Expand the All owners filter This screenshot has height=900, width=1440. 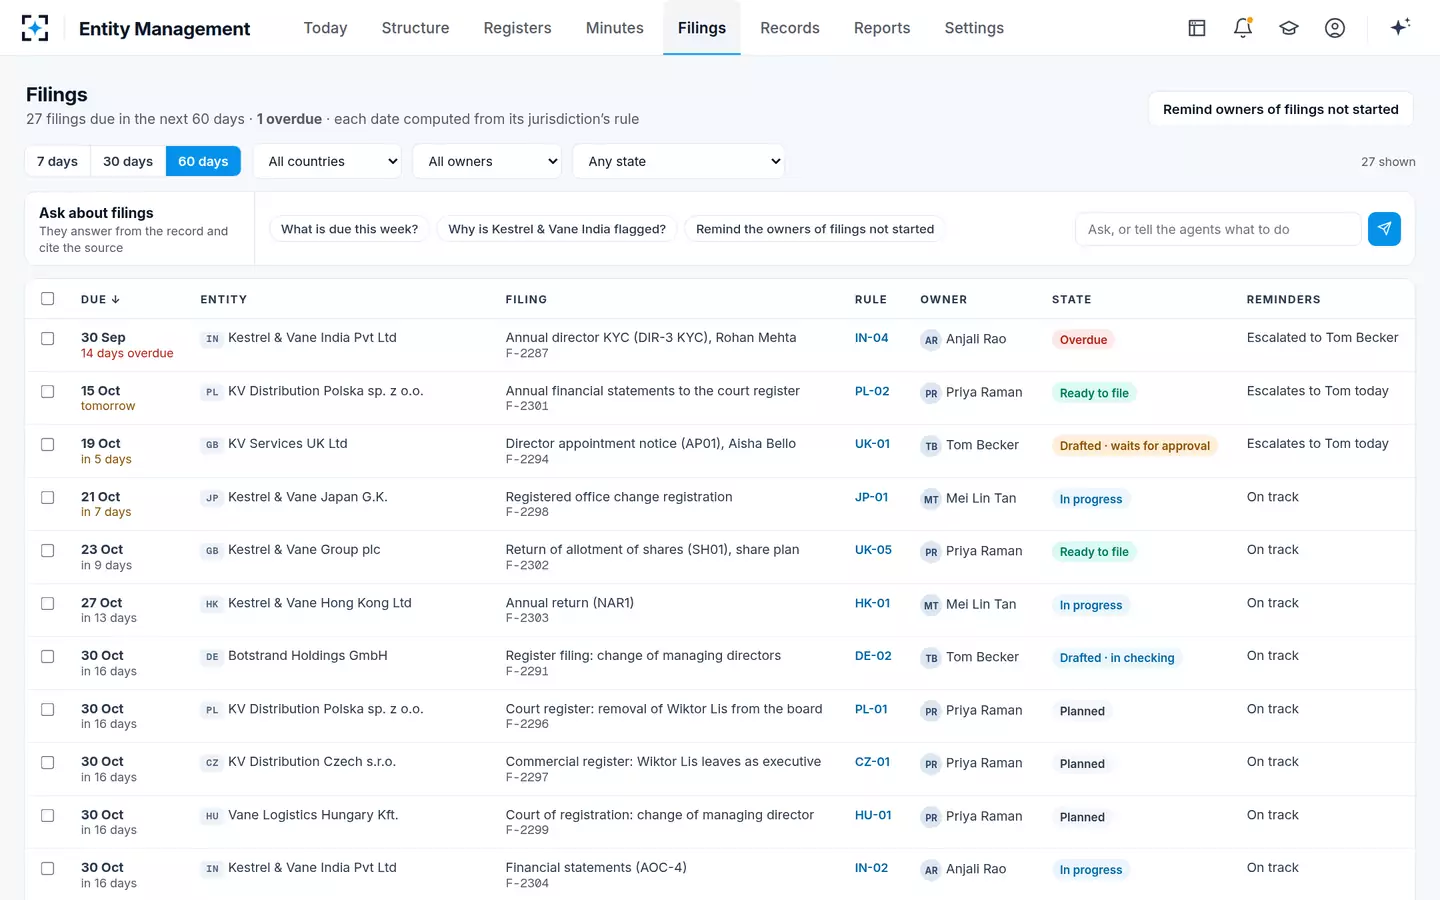pos(488,161)
